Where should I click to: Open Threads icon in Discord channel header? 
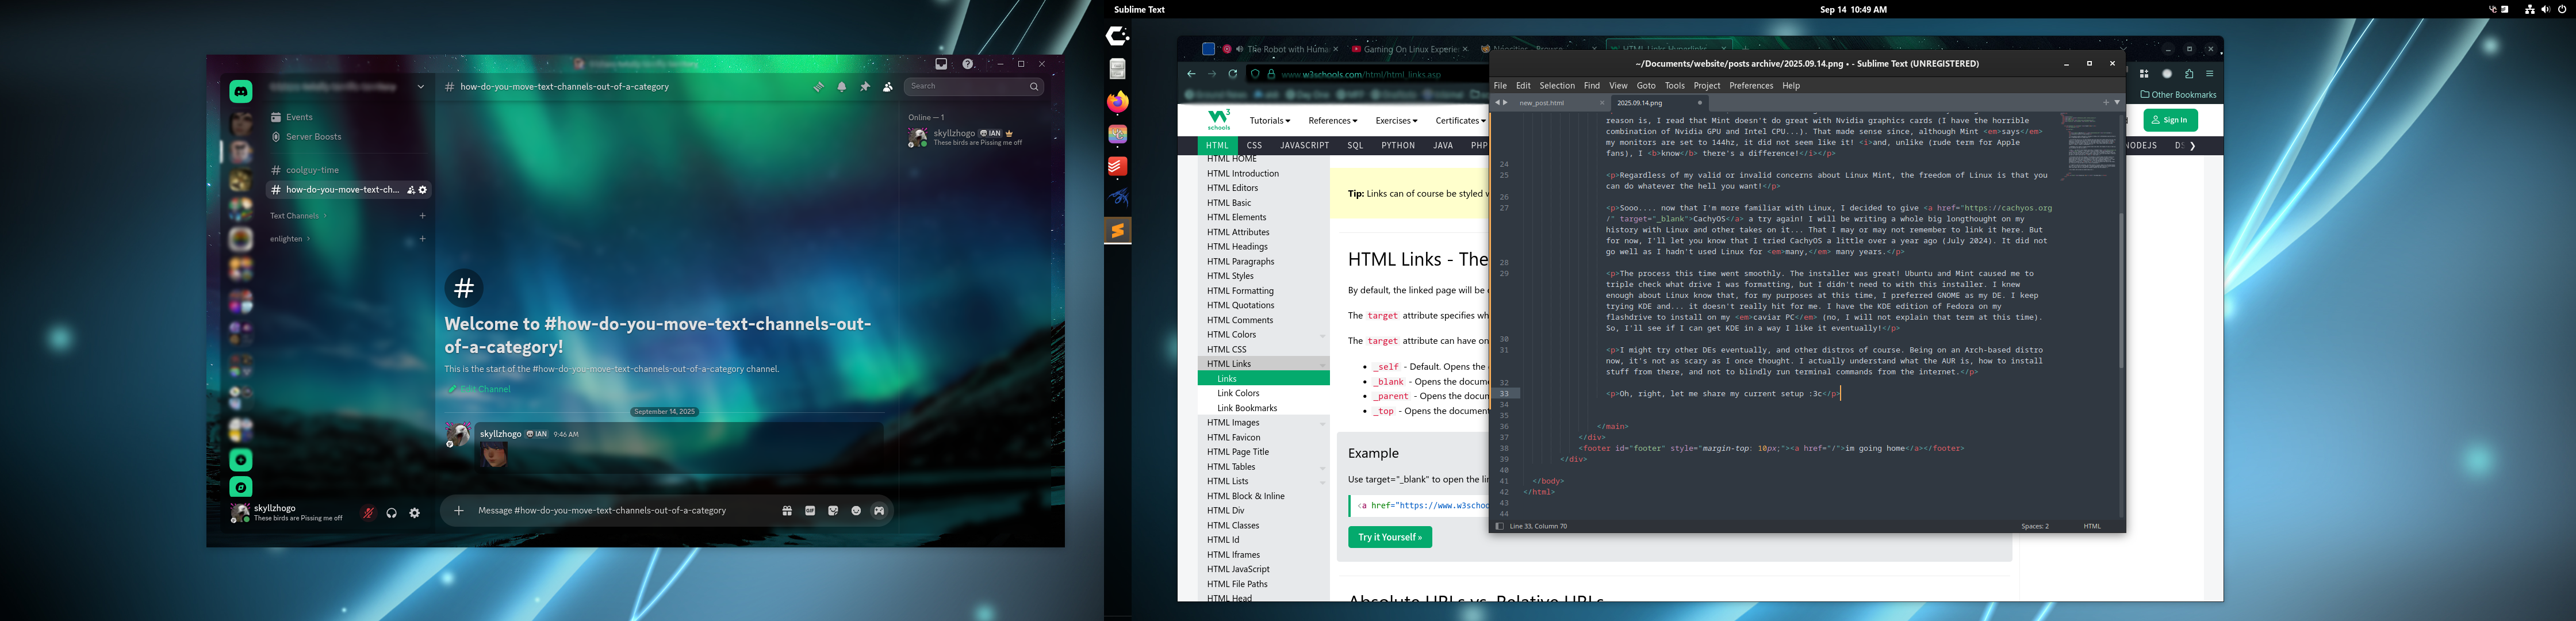(818, 87)
